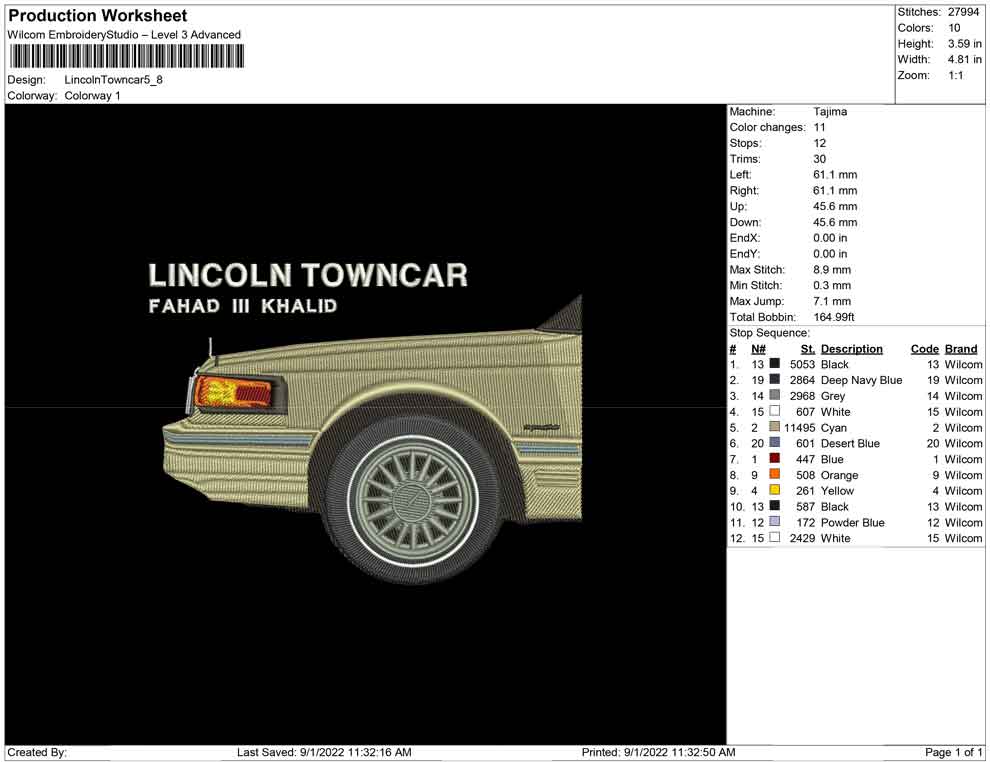Click the 'Deep Navy Blue' description
Image resolution: width=990 pixels, height=762 pixels.
click(861, 380)
